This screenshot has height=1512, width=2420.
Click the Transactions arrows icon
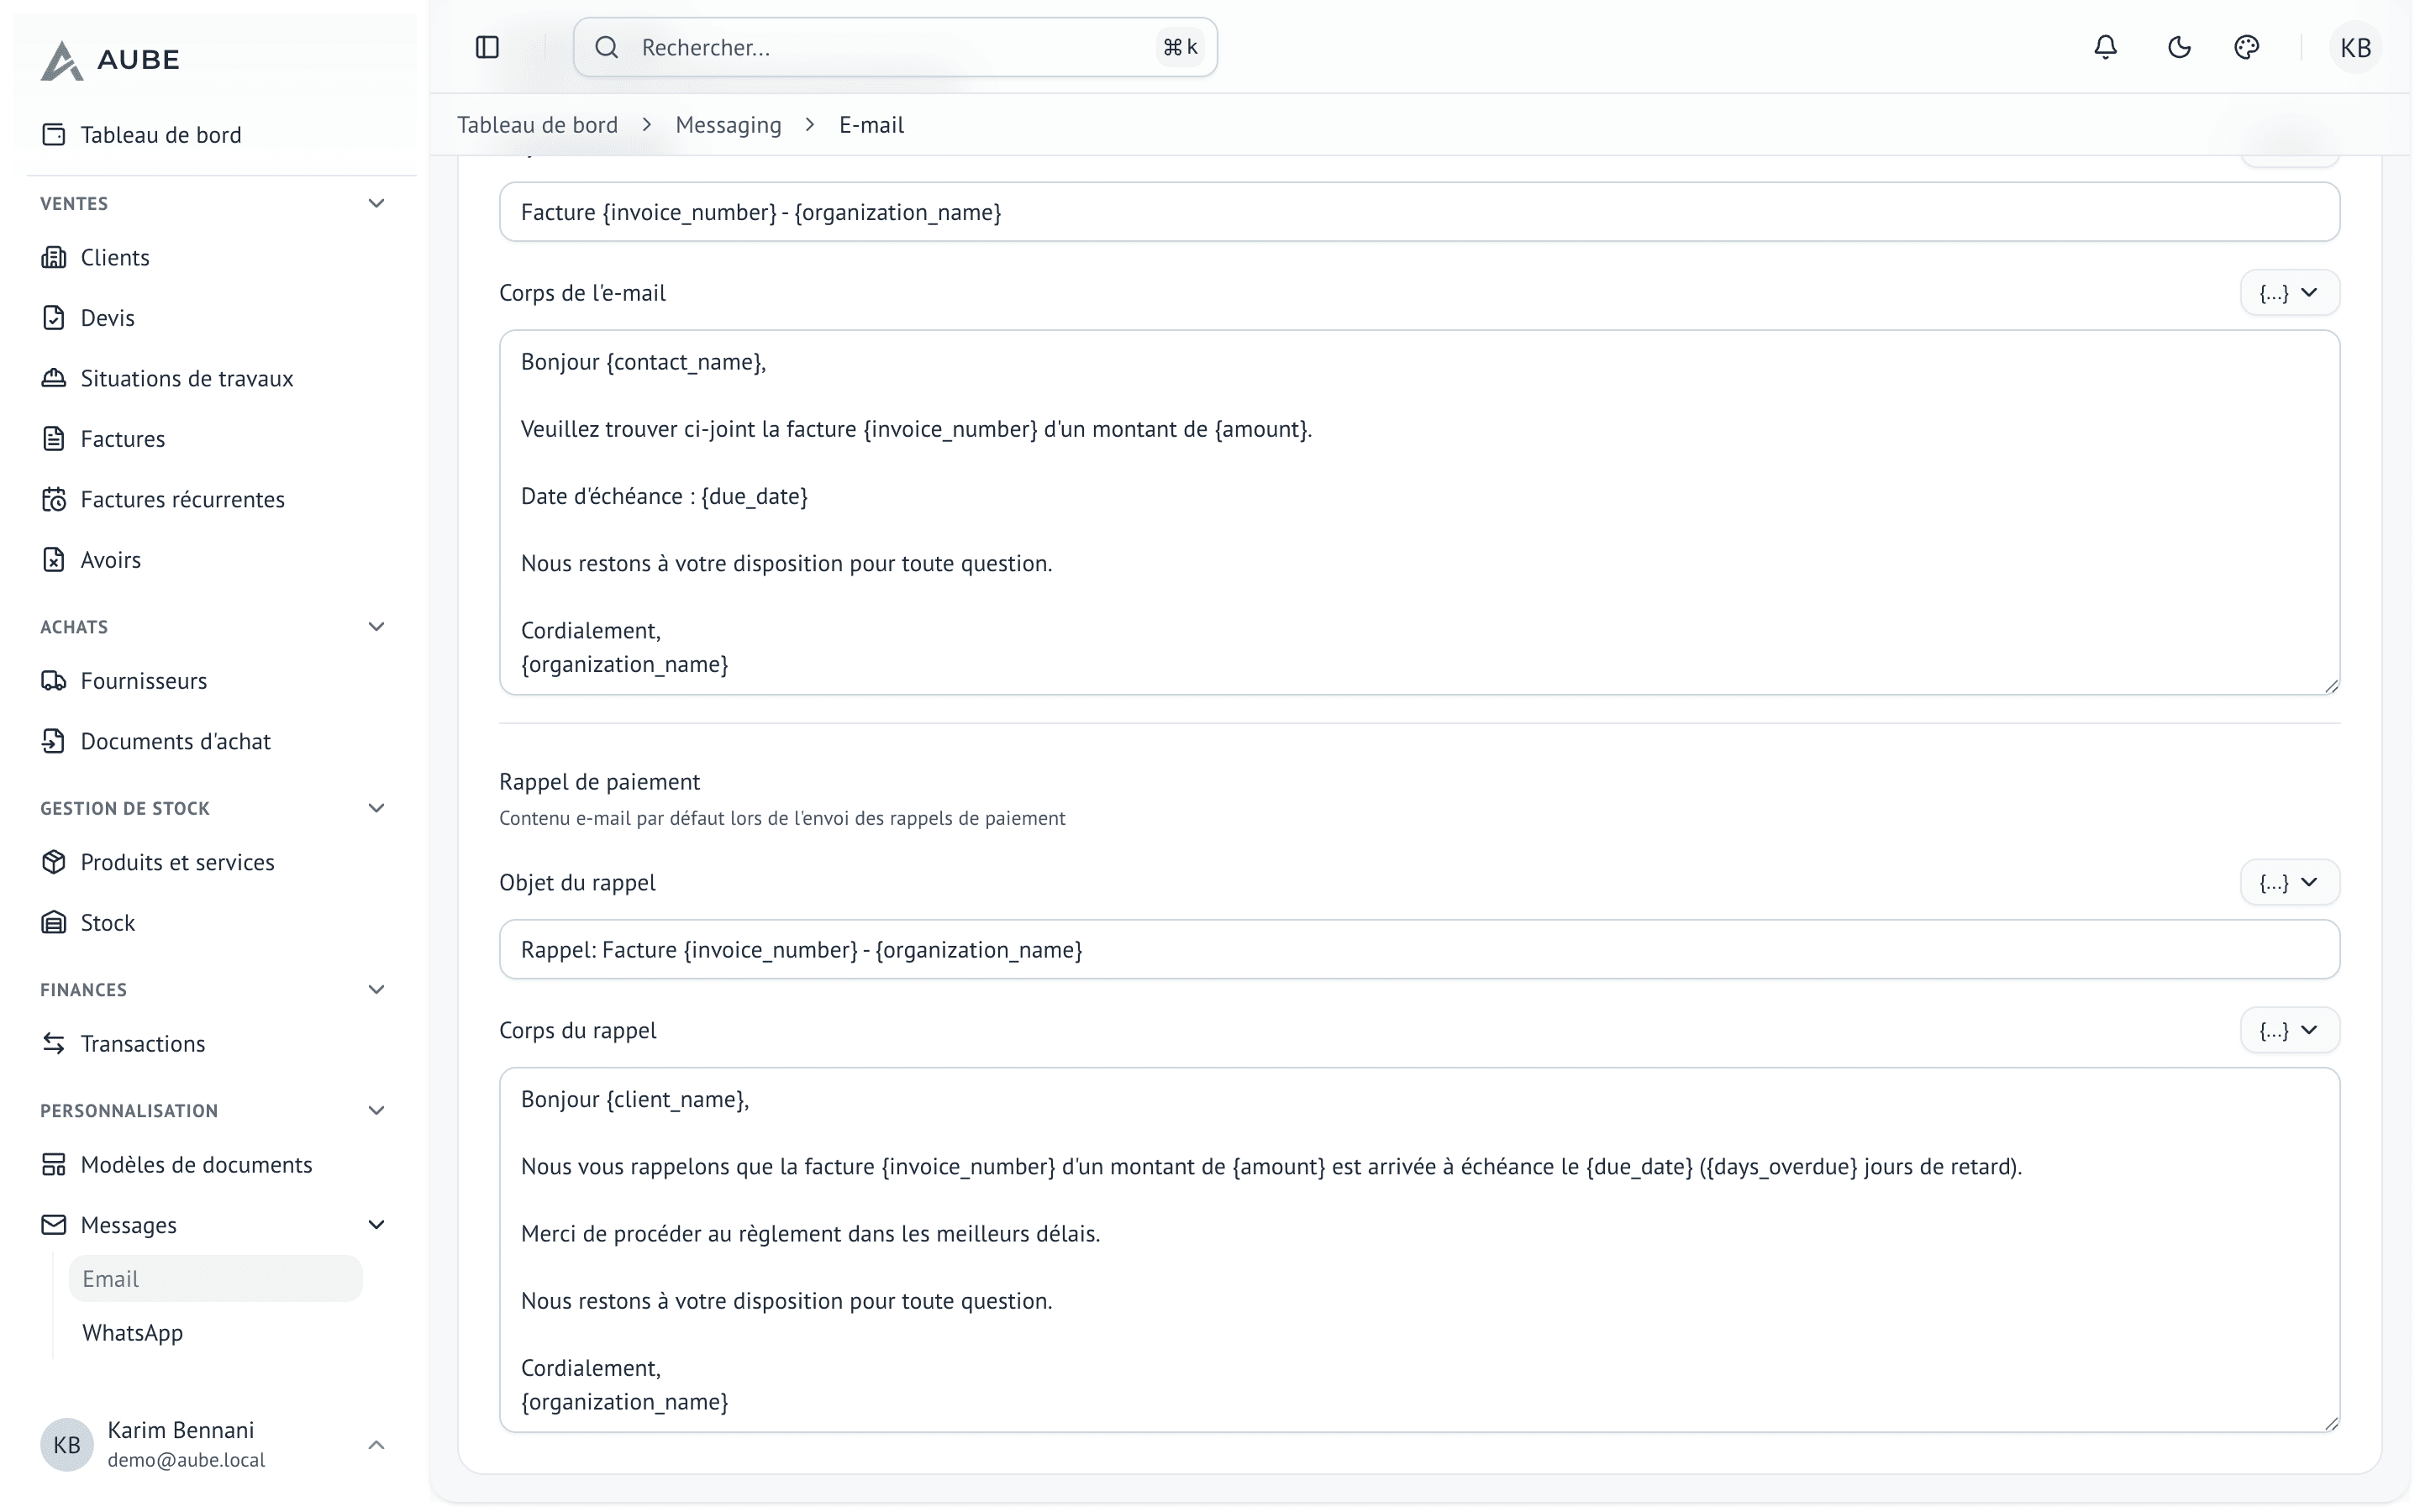(x=54, y=1044)
